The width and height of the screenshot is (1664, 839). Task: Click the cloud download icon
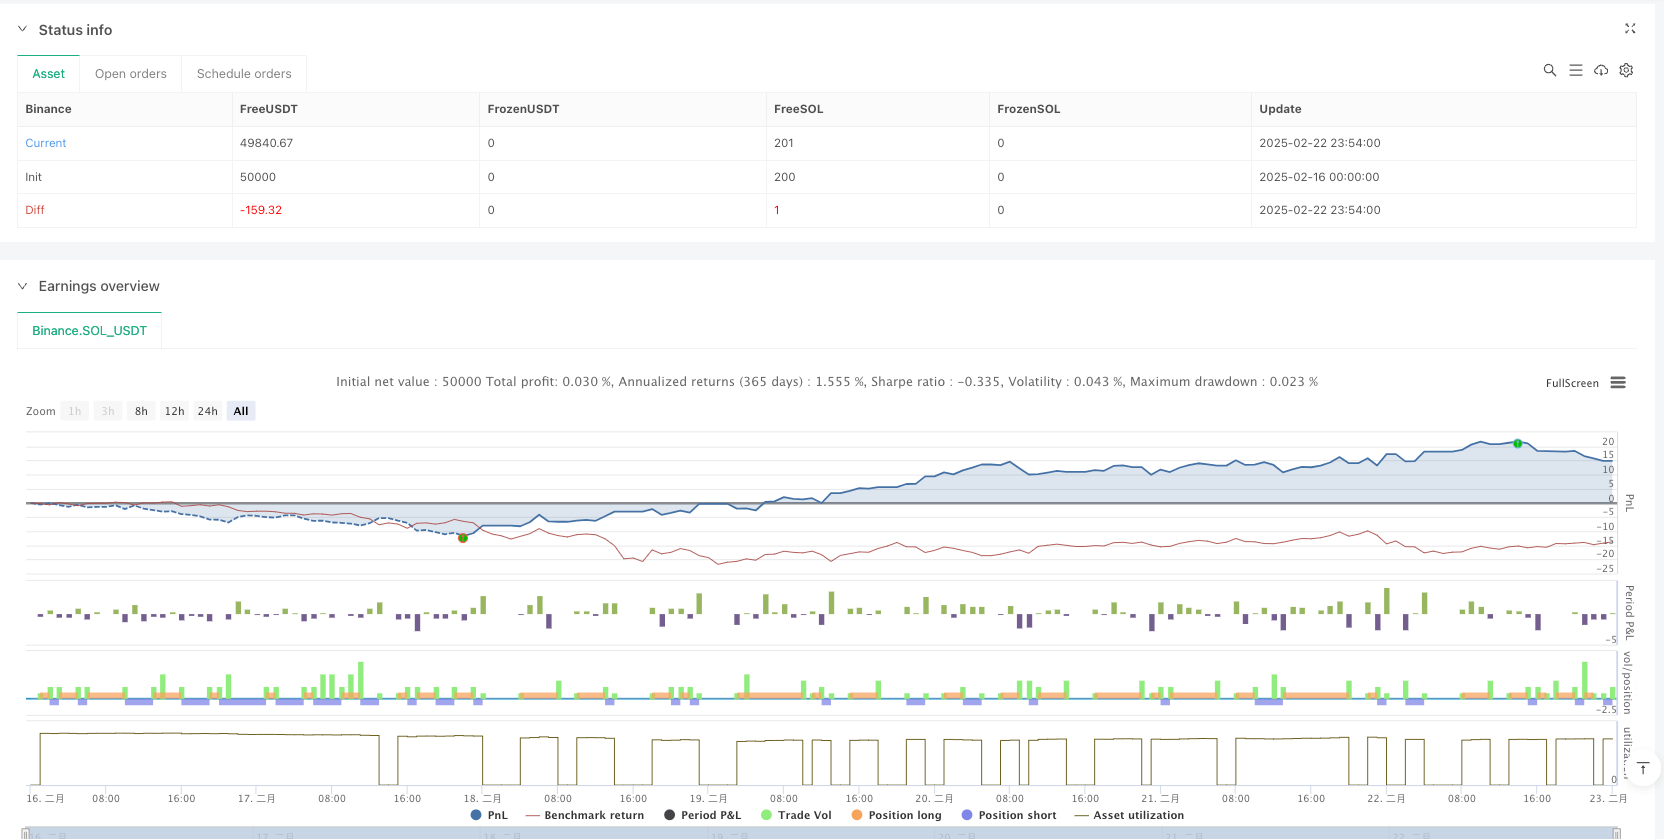pyautogui.click(x=1601, y=70)
